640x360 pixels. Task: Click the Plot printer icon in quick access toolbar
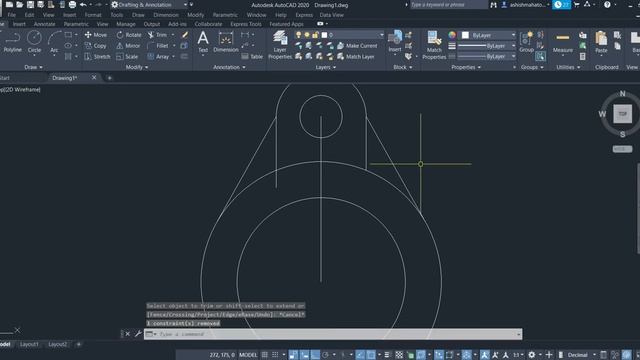(x=72, y=5)
